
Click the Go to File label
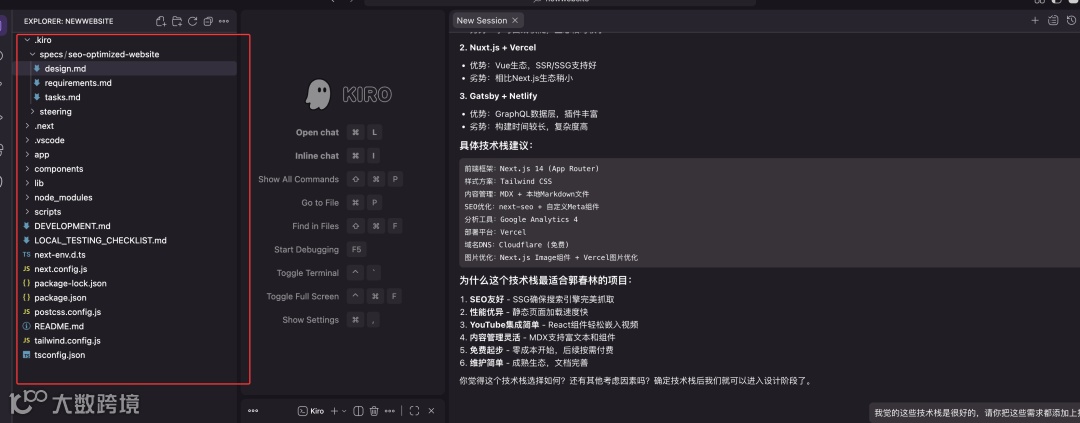pyautogui.click(x=320, y=203)
